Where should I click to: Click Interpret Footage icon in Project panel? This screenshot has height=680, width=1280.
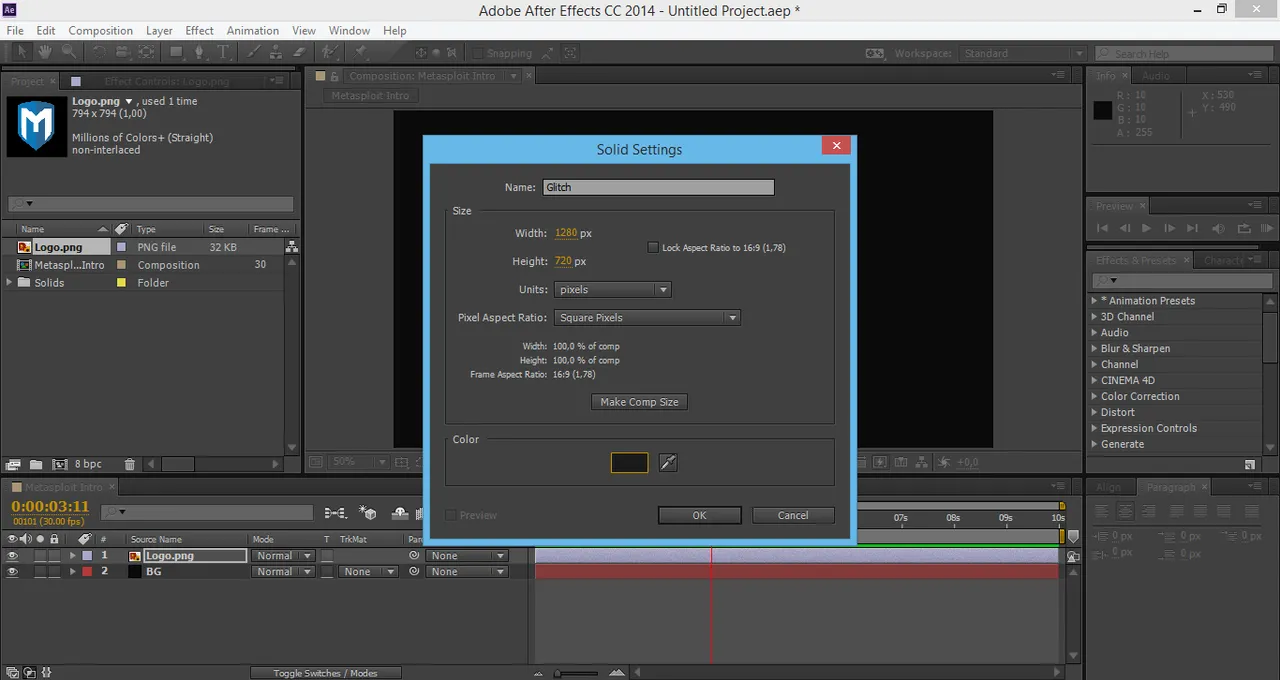[13, 464]
